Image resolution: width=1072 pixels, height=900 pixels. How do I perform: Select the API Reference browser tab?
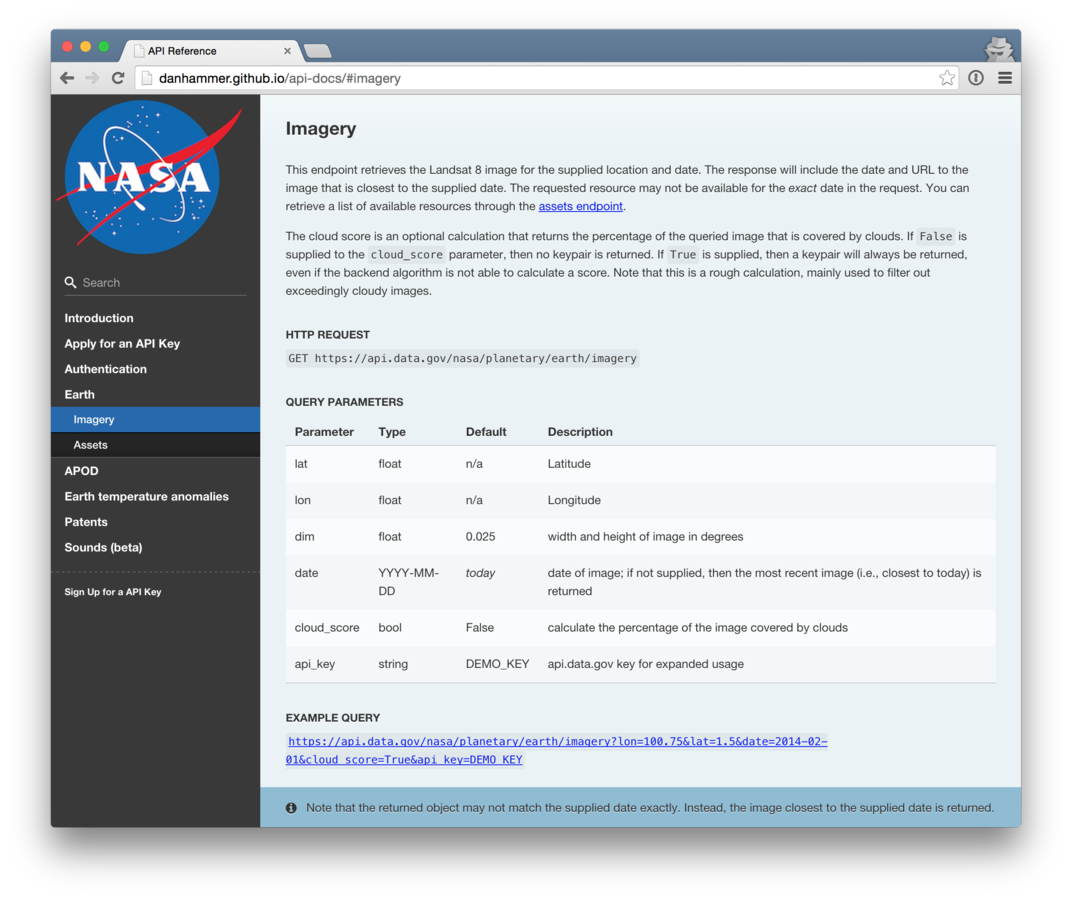click(x=212, y=51)
